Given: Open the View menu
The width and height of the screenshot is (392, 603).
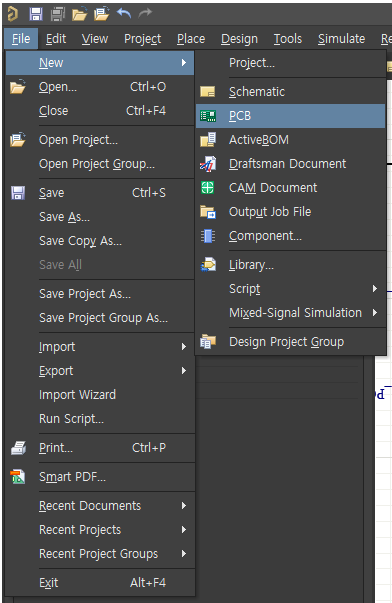Looking at the screenshot, I should (95, 39).
